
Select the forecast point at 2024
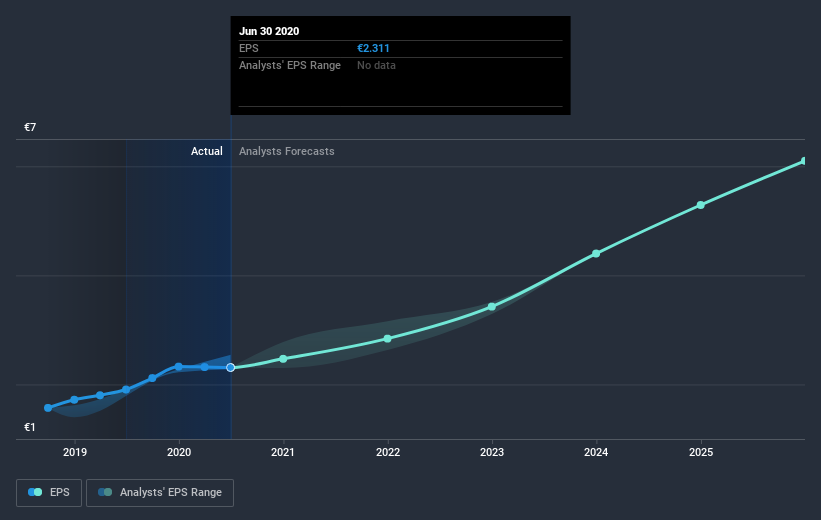(596, 253)
